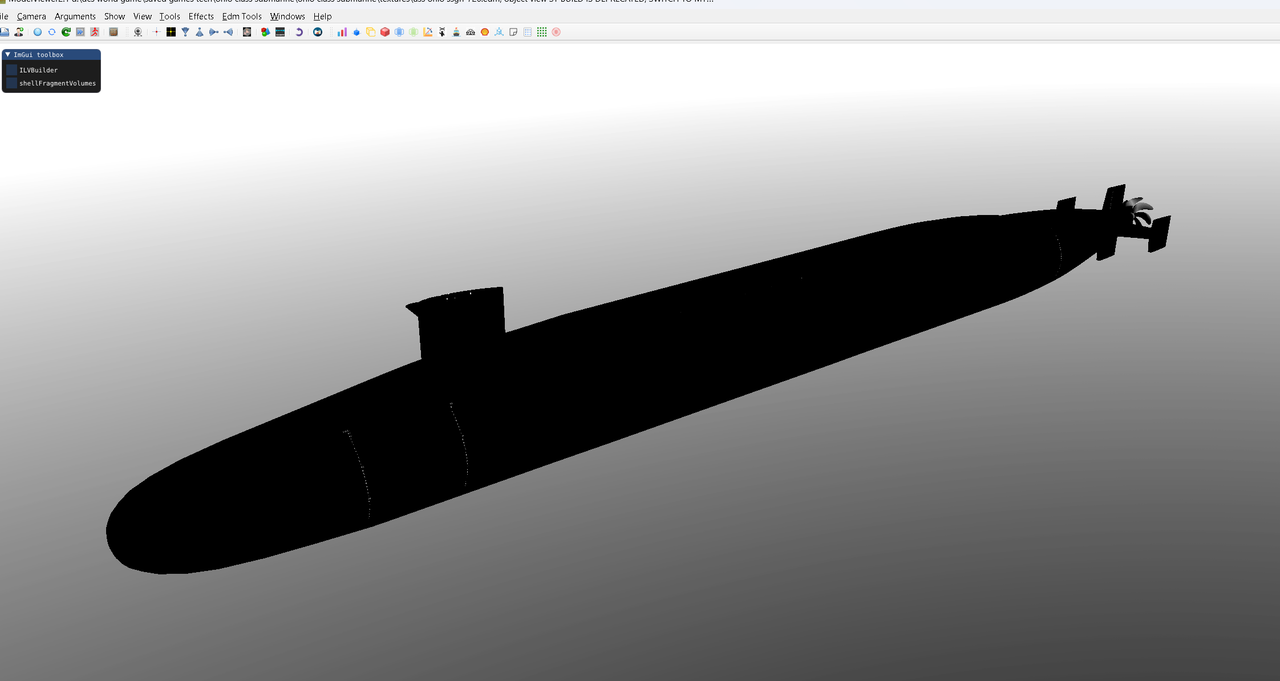Viewport: 1280px width, 681px height.
Task: Click the blue upward-pointing cone view icon
Action: [199, 32]
